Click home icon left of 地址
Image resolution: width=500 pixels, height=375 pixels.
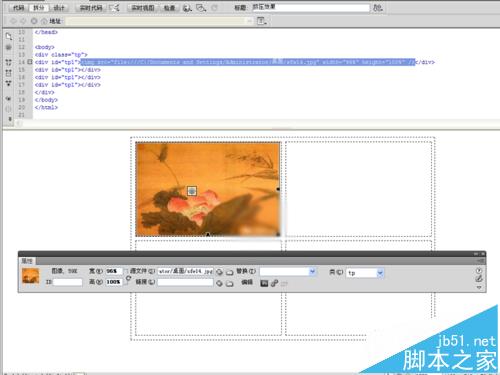[x=44, y=21]
